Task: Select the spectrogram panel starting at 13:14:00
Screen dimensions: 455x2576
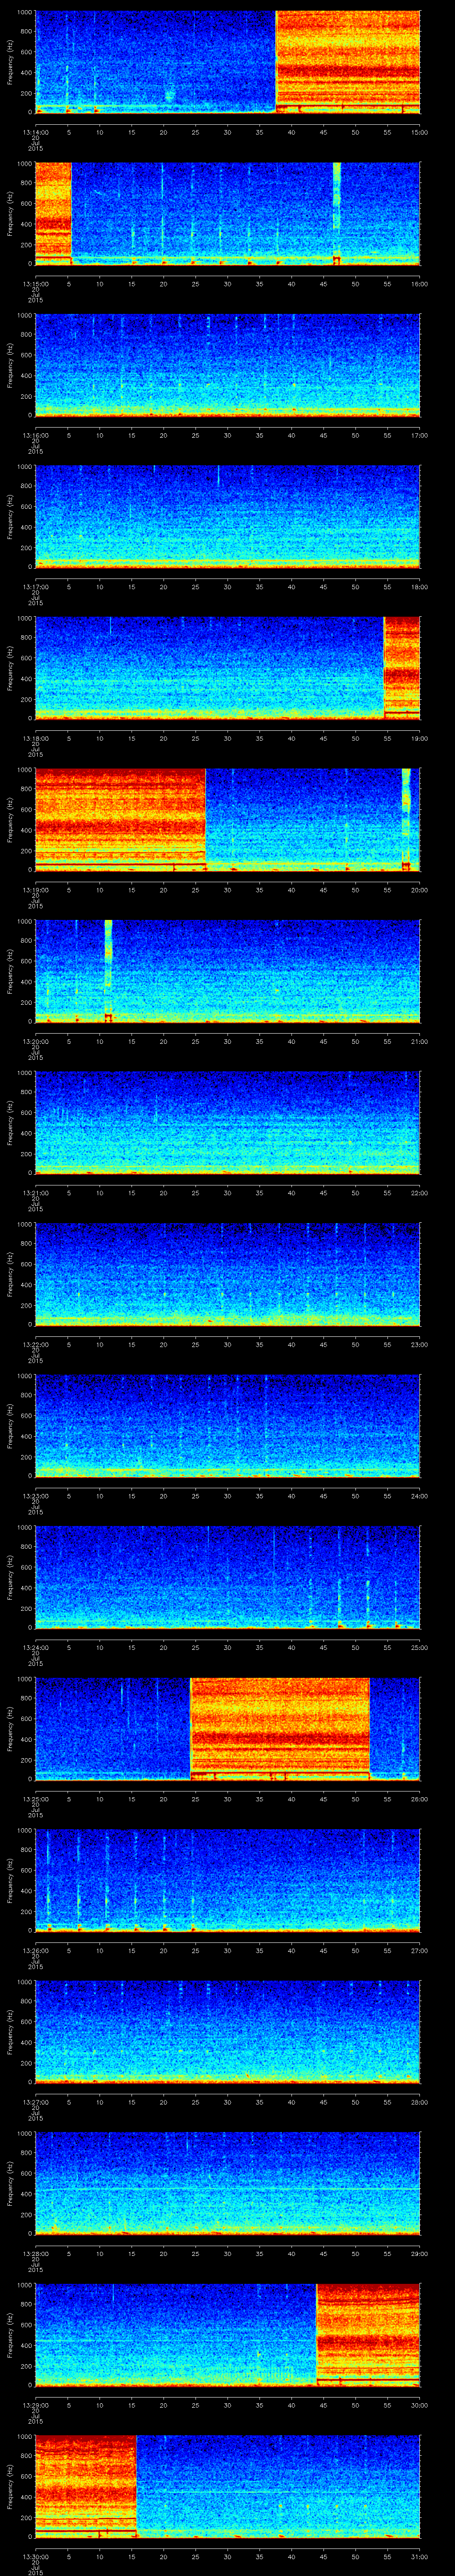Action: [227, 62]
